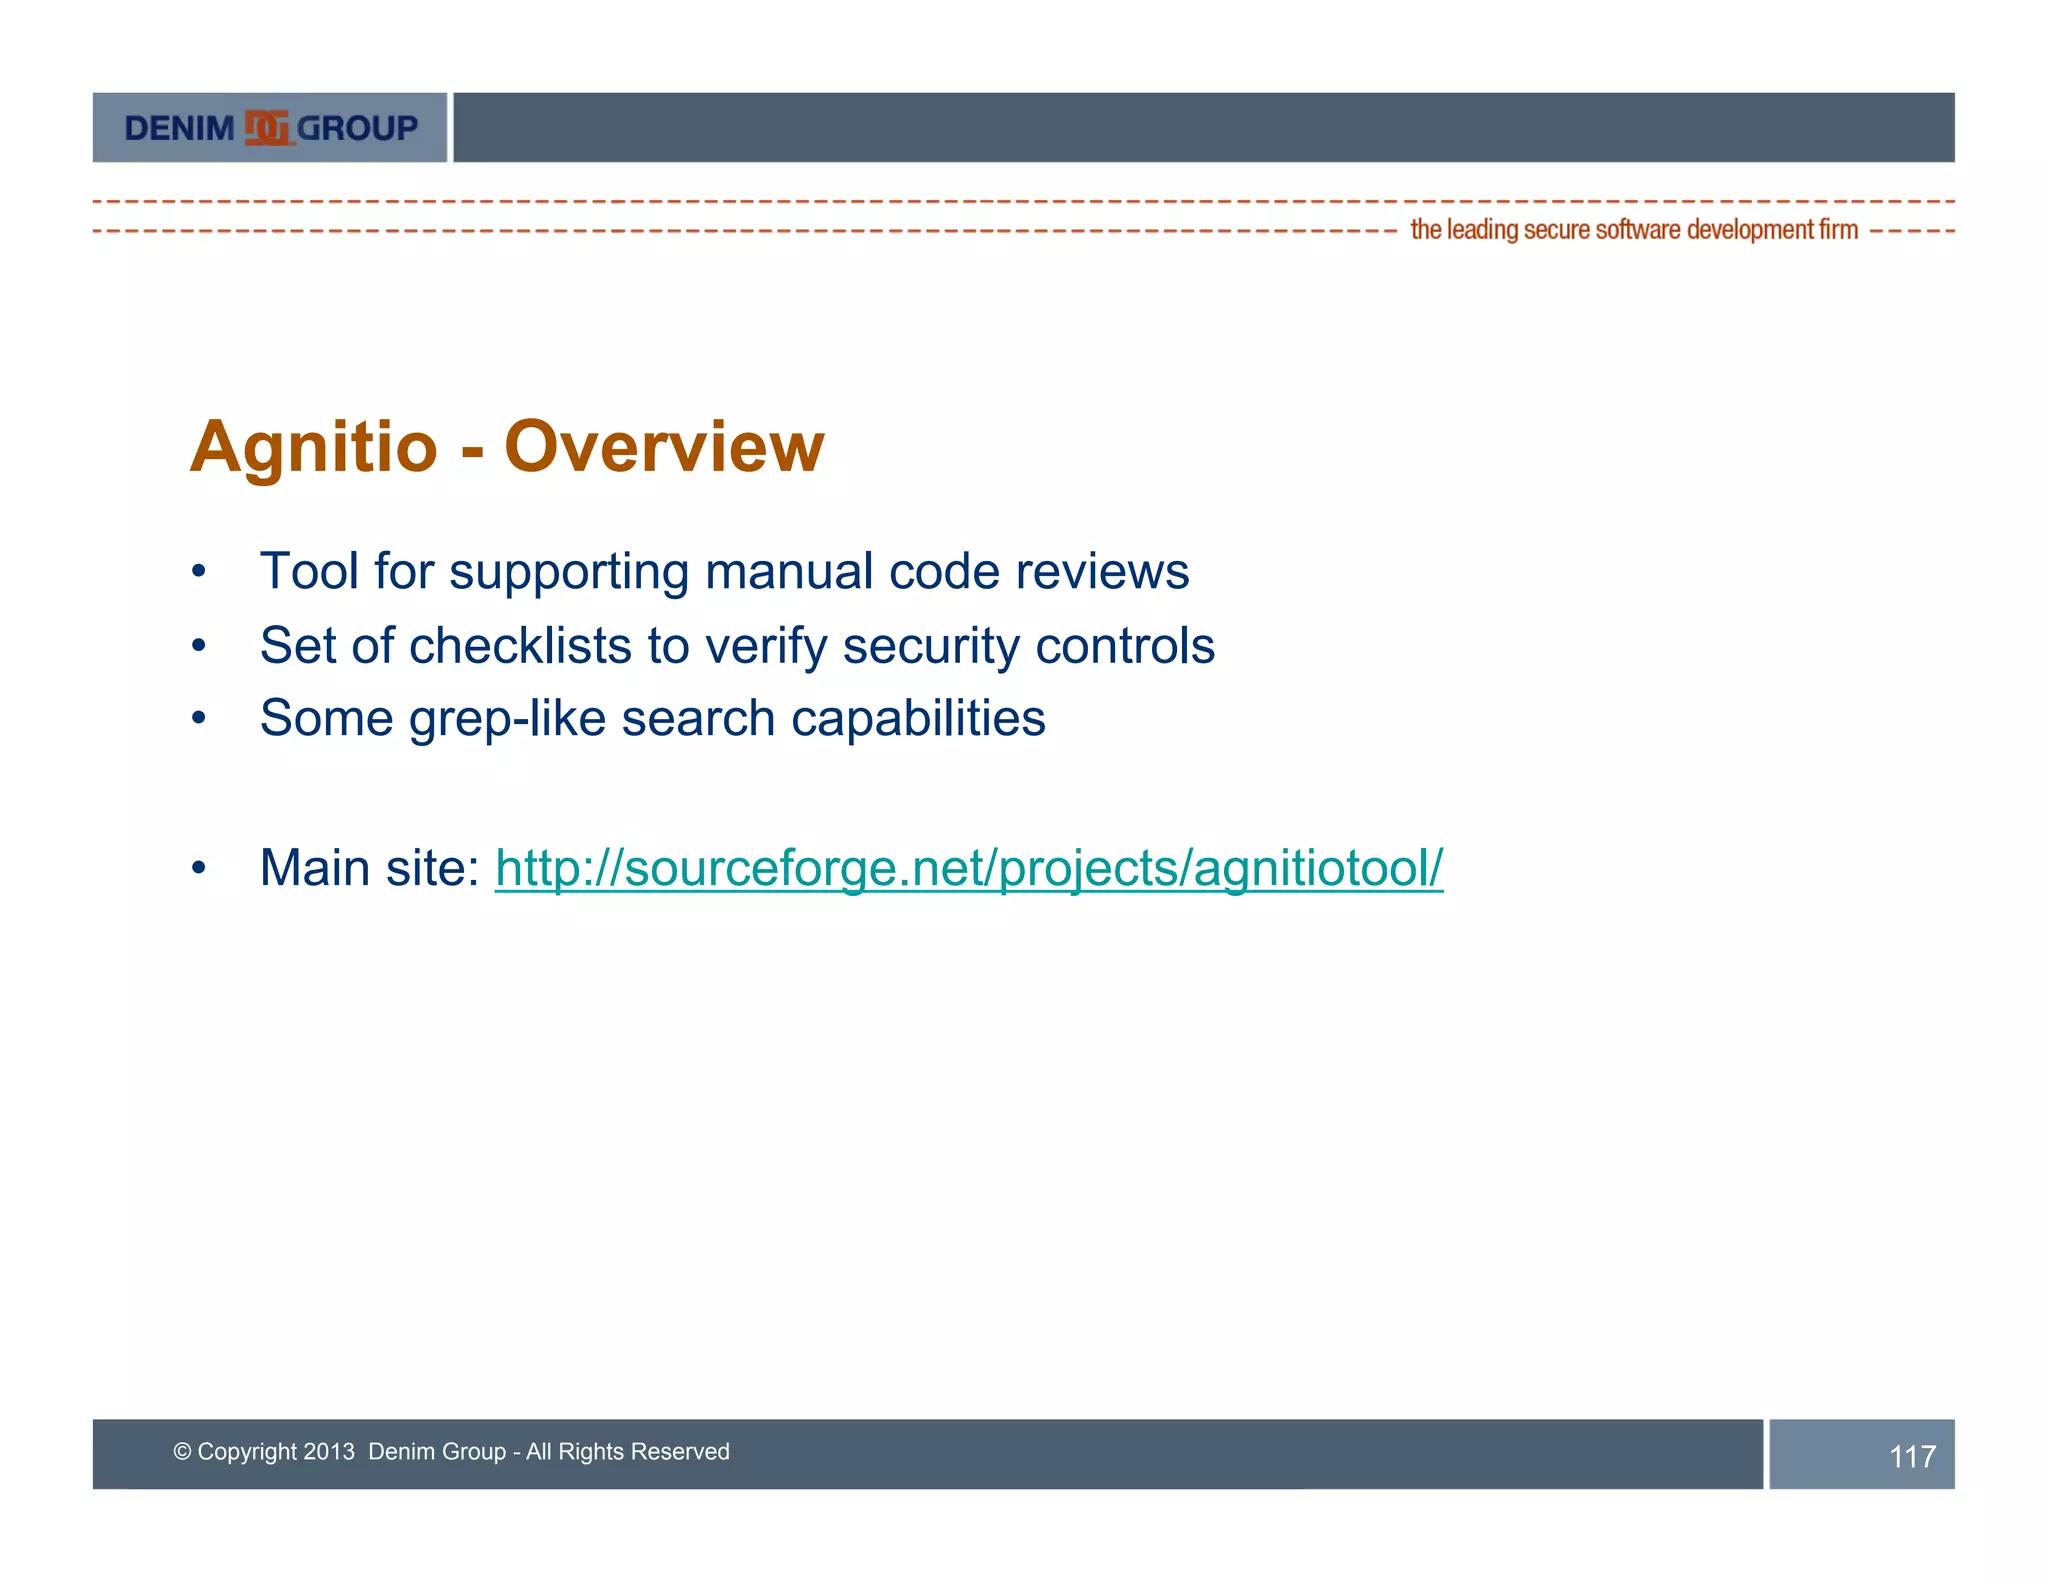The image size is (2048, 1582).
Task: Click the light blue box around the logo
Action: [108, 128]
